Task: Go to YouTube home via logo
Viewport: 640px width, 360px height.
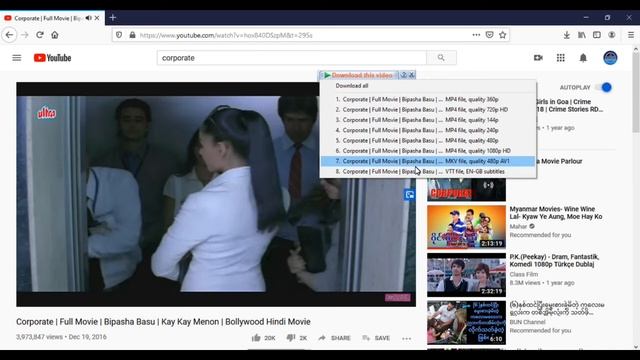Action: [52, 58]
